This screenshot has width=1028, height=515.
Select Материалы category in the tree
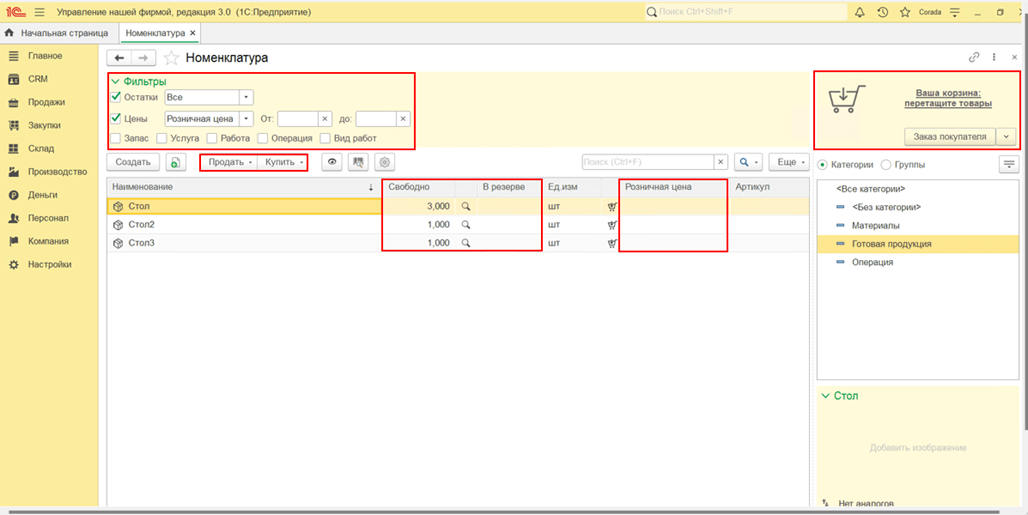(875, 225)
